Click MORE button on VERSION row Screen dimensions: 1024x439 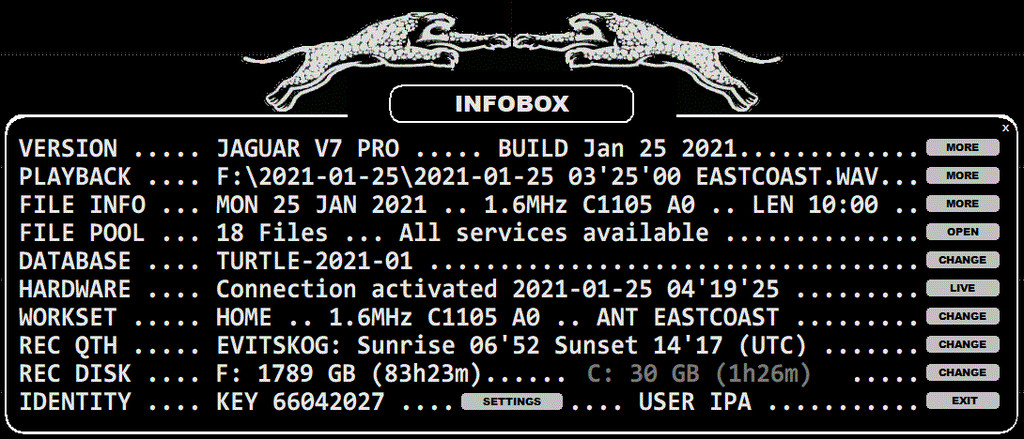[x=963, y=148]
